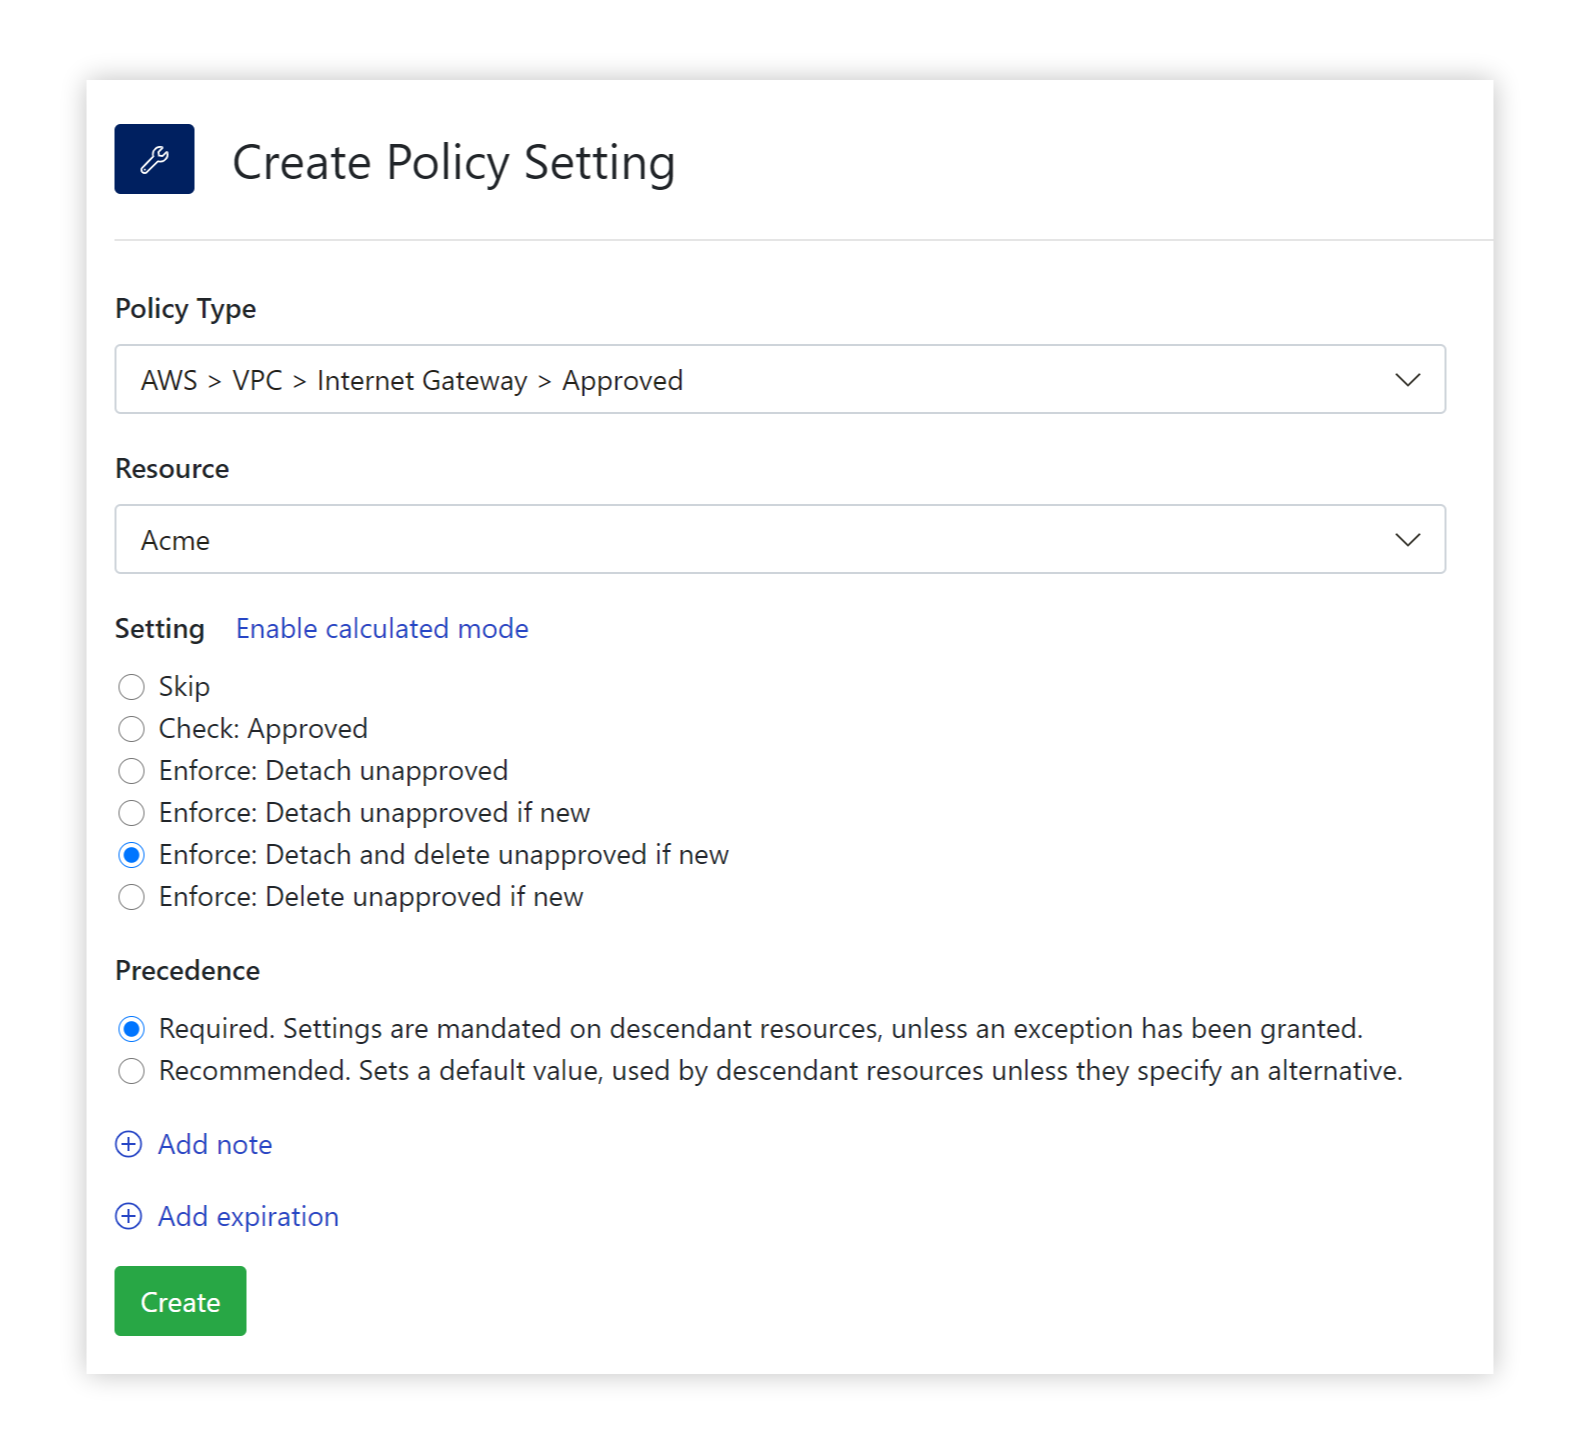
Task: Choose the Check: Approved option
Action: tap(131, 729)
